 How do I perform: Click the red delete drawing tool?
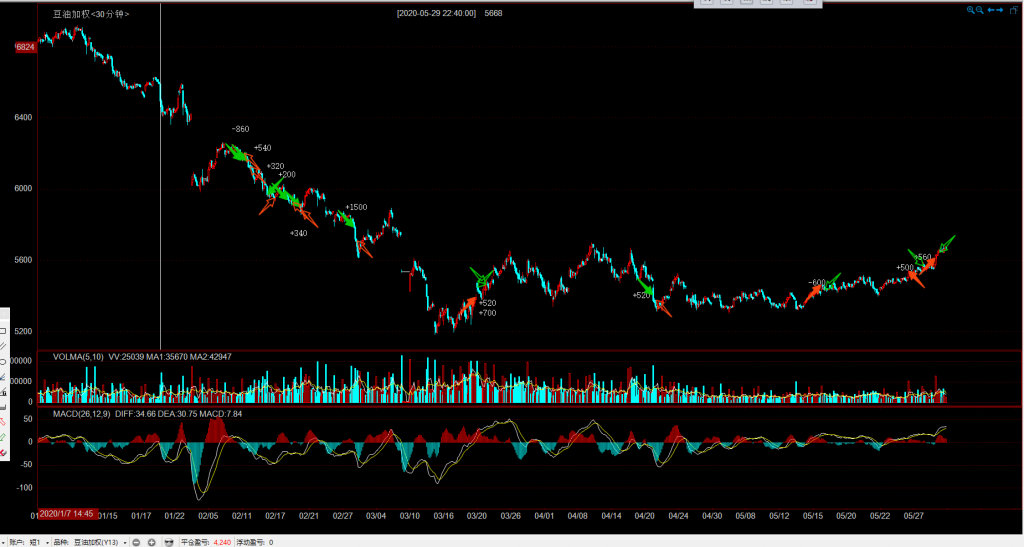(3, 453)
